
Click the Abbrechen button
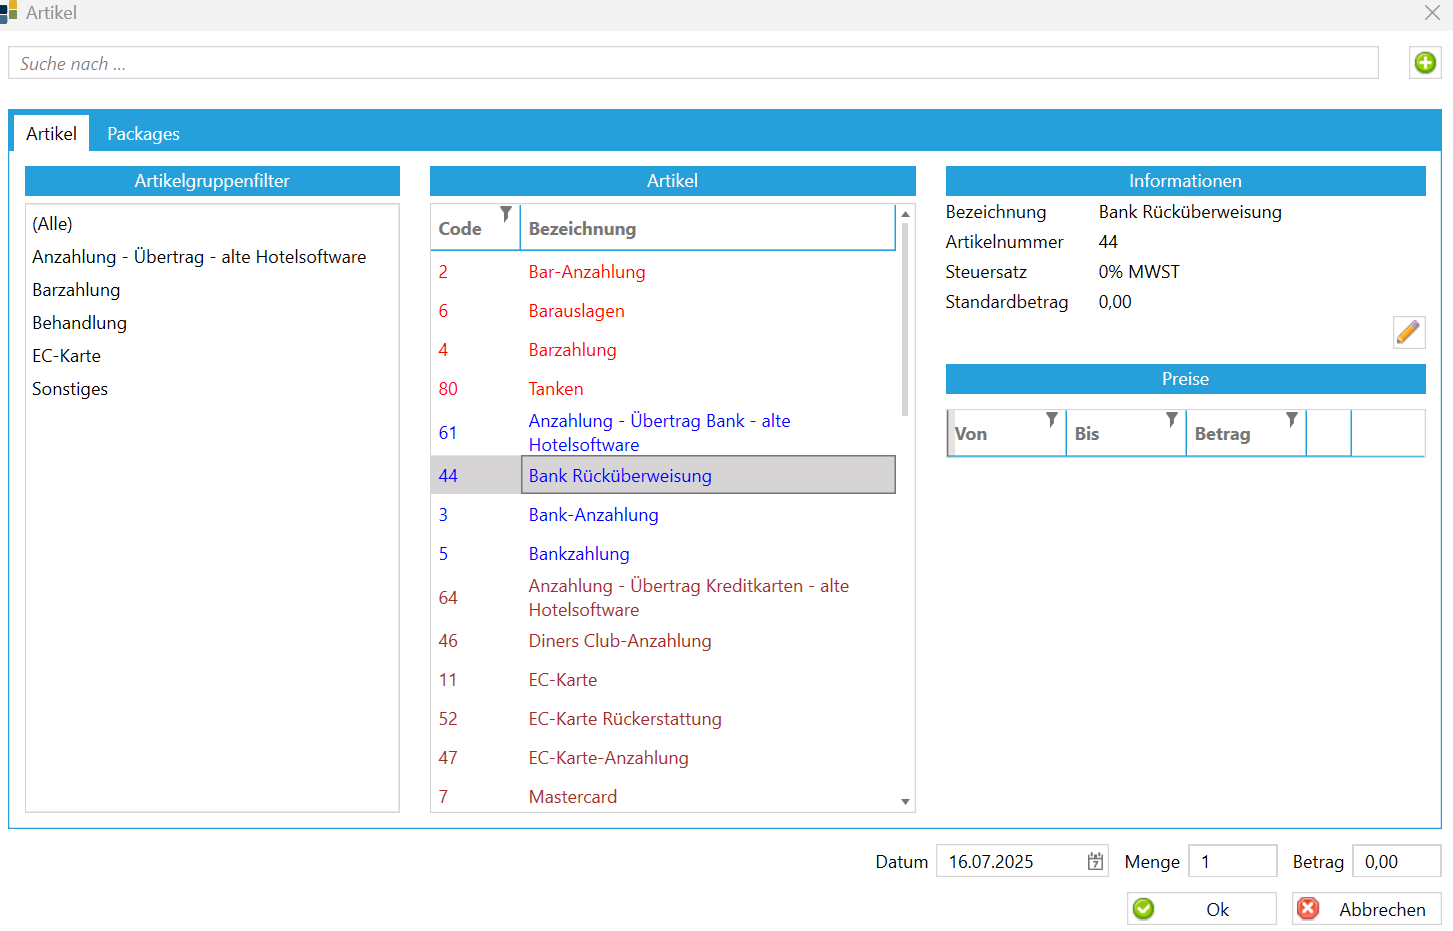click(x=1367, y=909)
